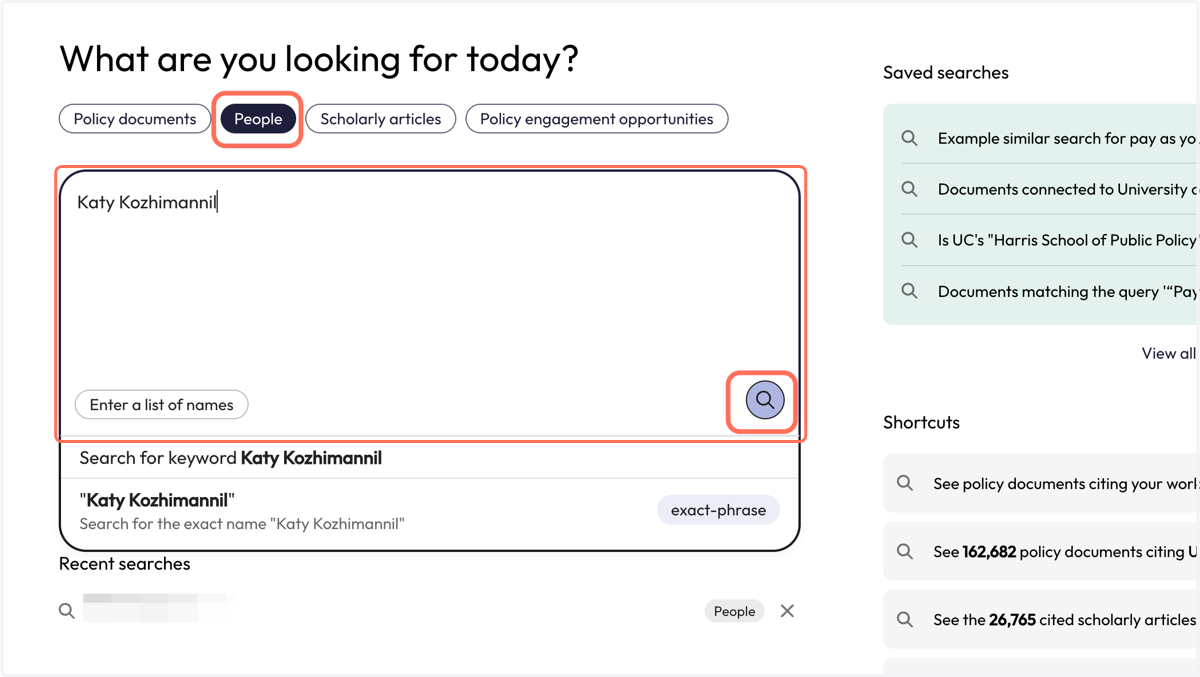
Task: Click magnifier icon beside '26,765 cited scholarly articles'
Action: click(905, 620)
